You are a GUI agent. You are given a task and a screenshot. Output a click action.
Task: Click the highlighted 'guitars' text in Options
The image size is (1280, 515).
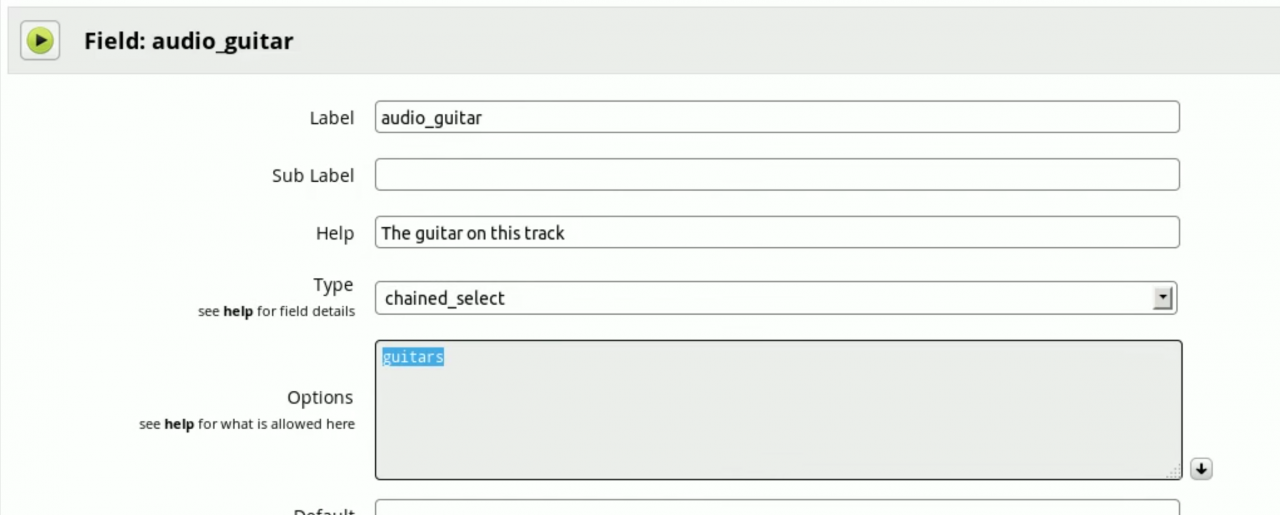click(413, 357)
